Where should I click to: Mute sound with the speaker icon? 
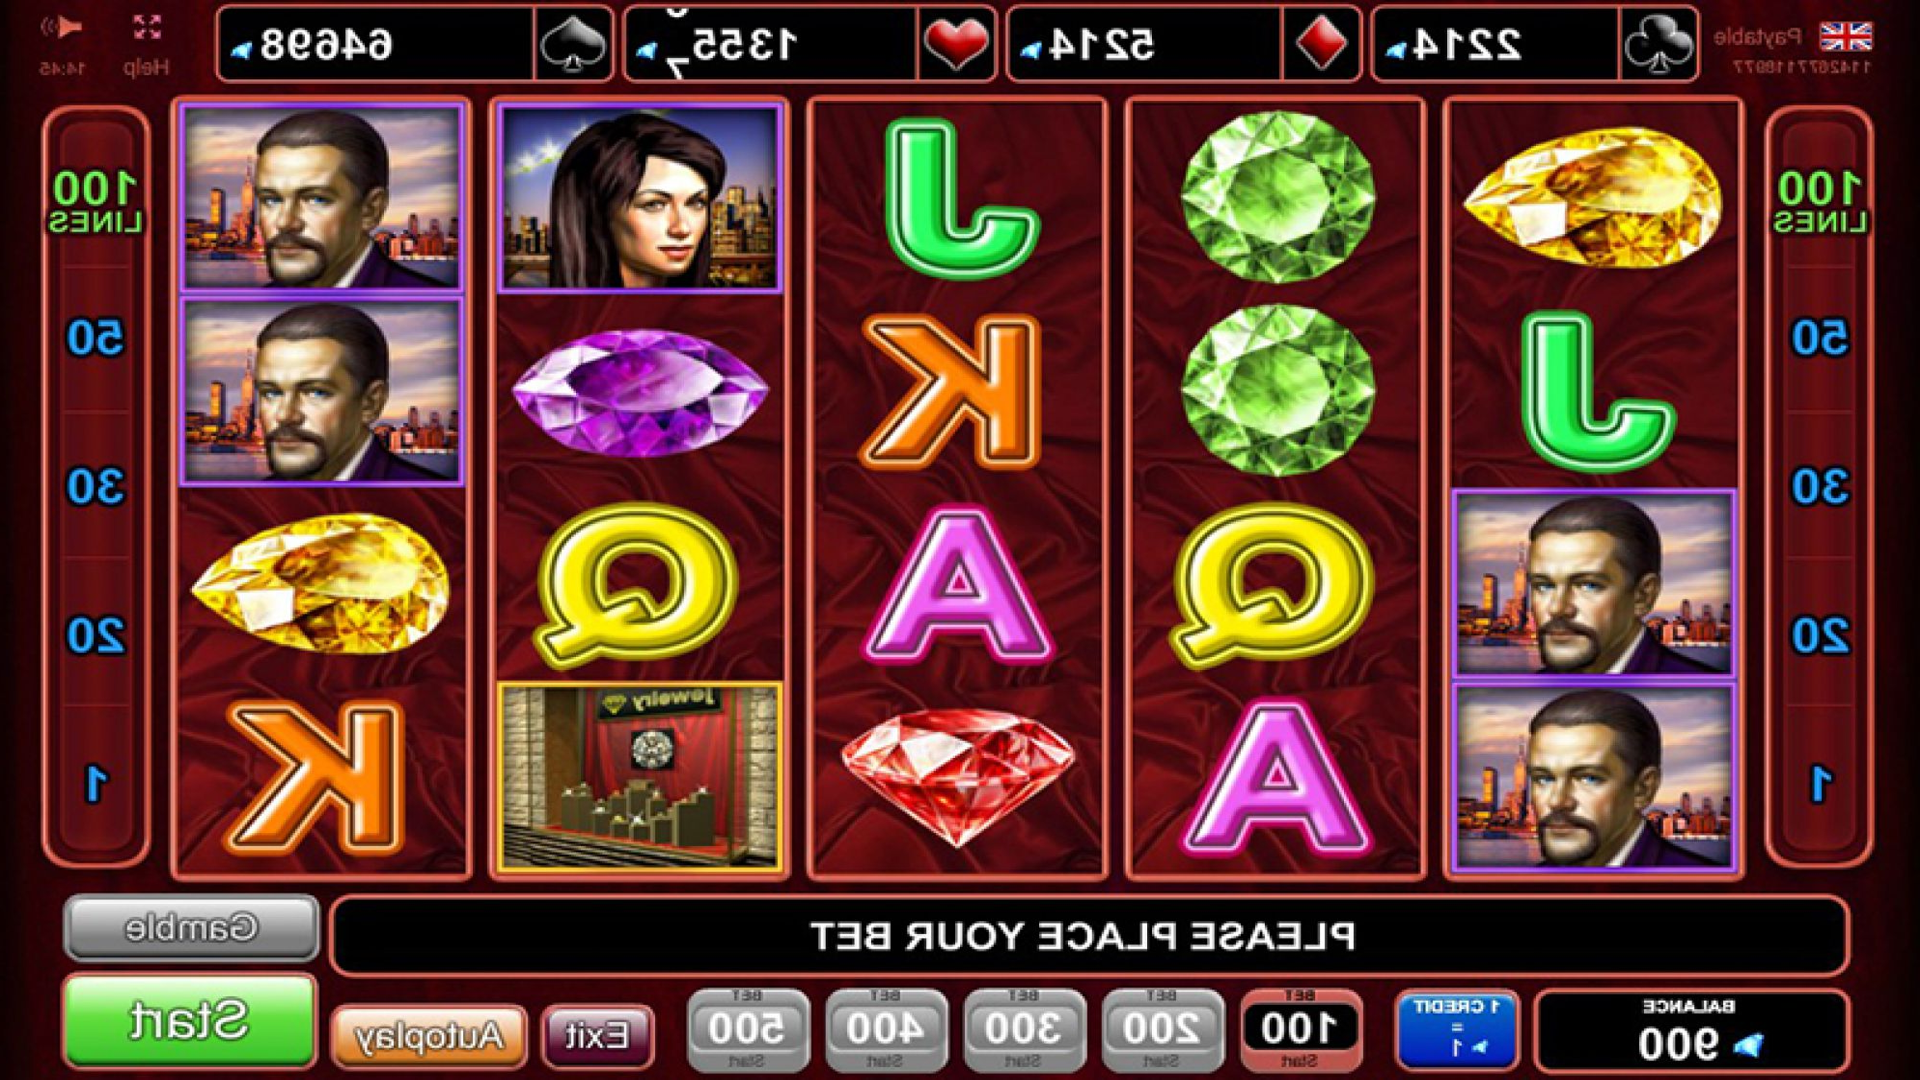[x=61, y=28]
